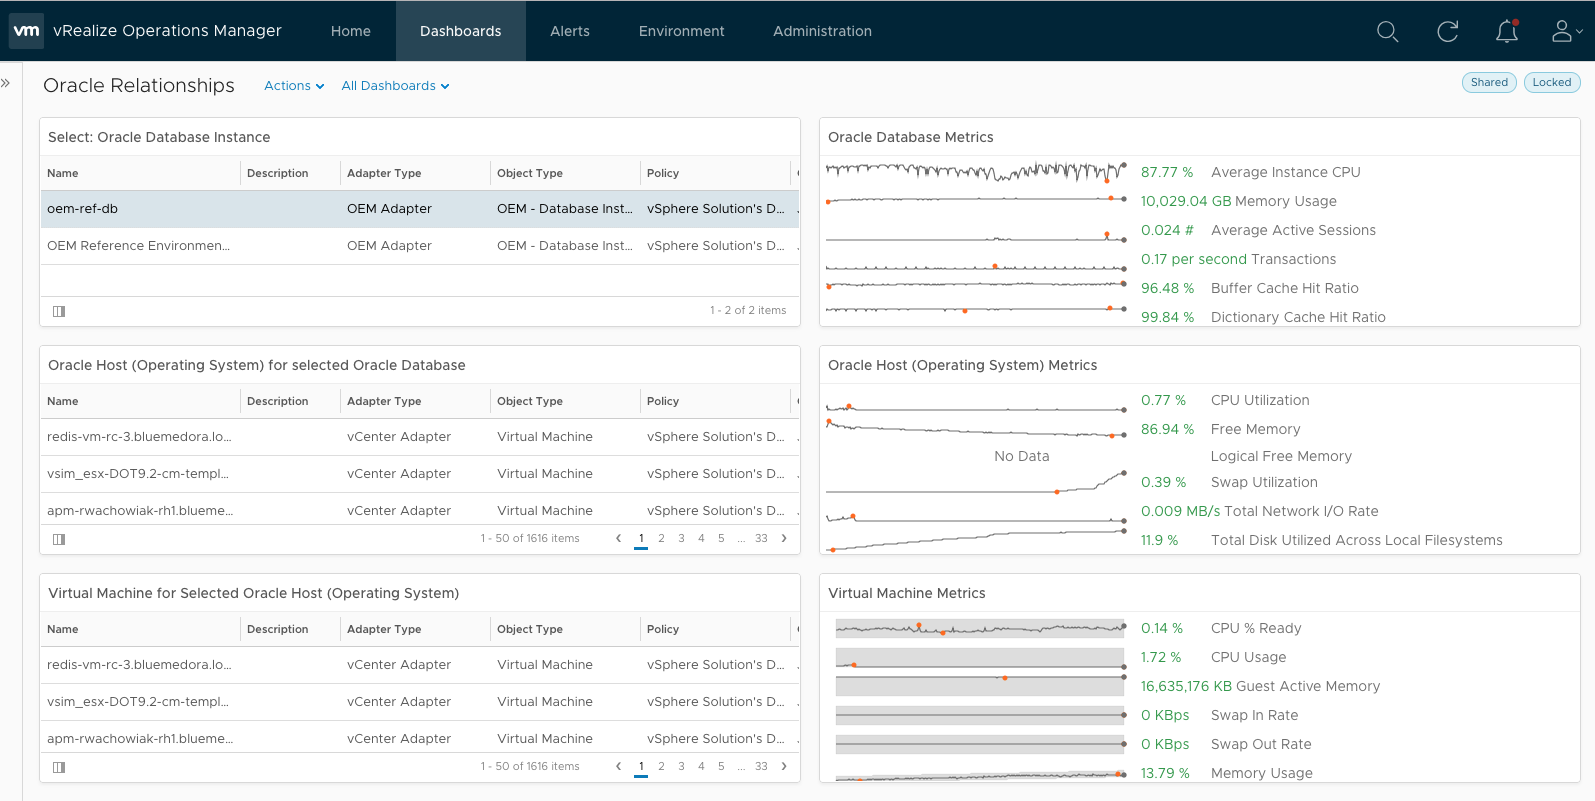Sort Oracle Host list by Object Type

(x=530, y=401)
